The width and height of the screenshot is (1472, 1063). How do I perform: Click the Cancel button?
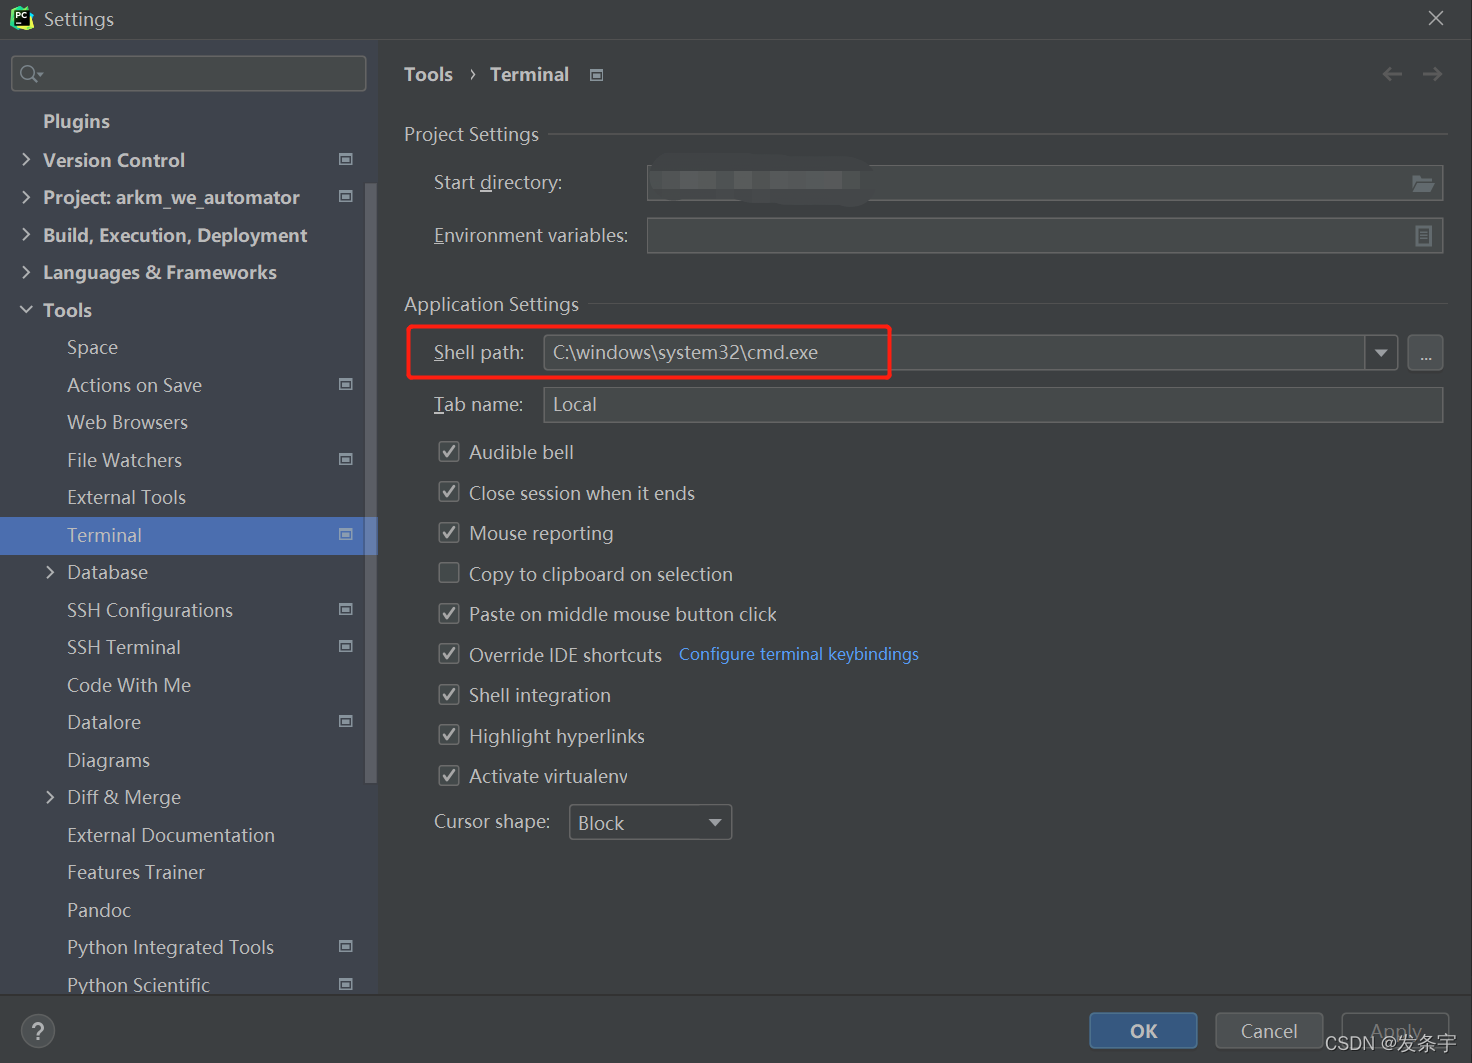tap(1269, 1031)
